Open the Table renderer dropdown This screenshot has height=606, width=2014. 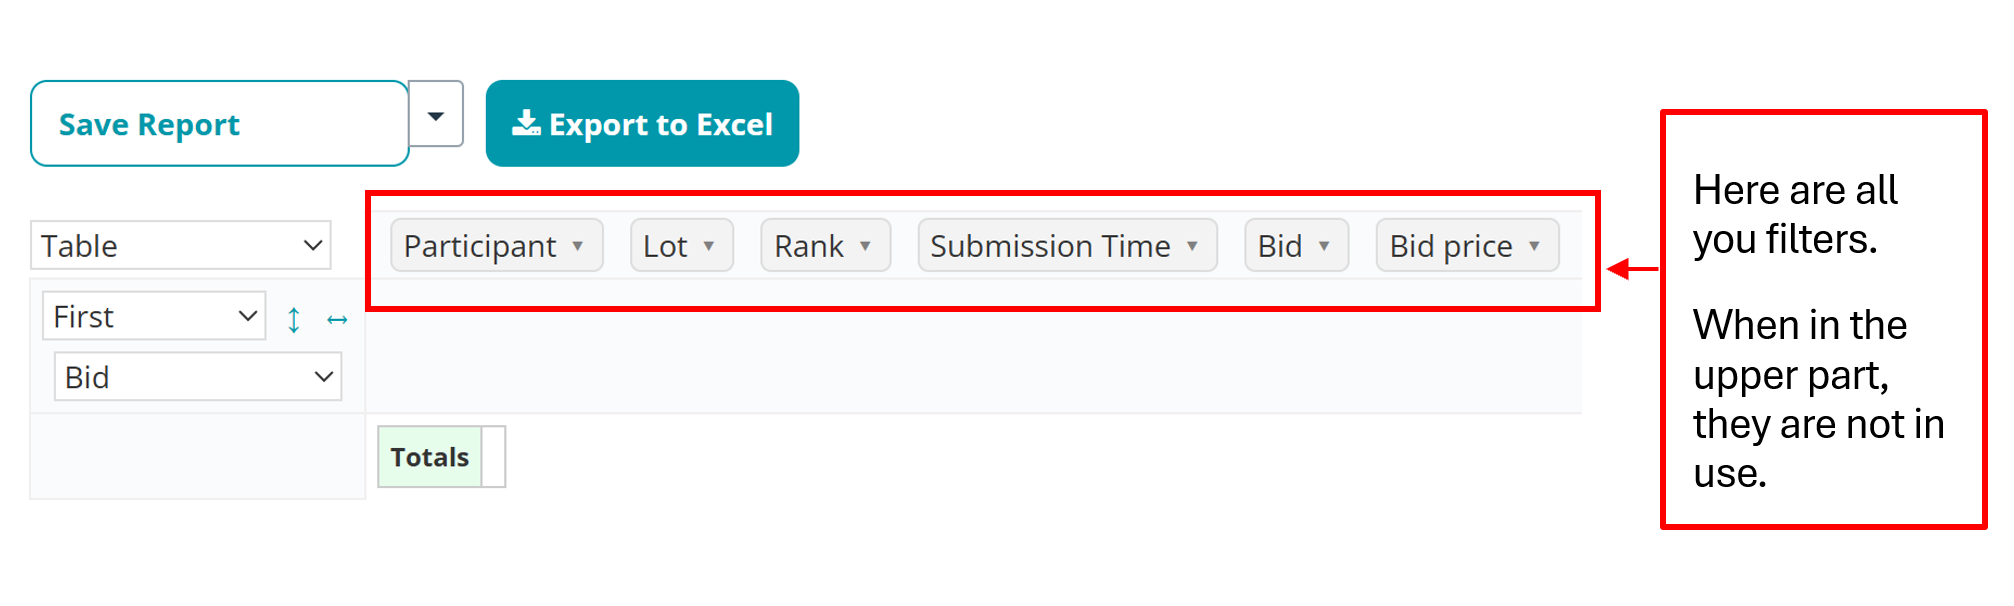tap(180, 246)
